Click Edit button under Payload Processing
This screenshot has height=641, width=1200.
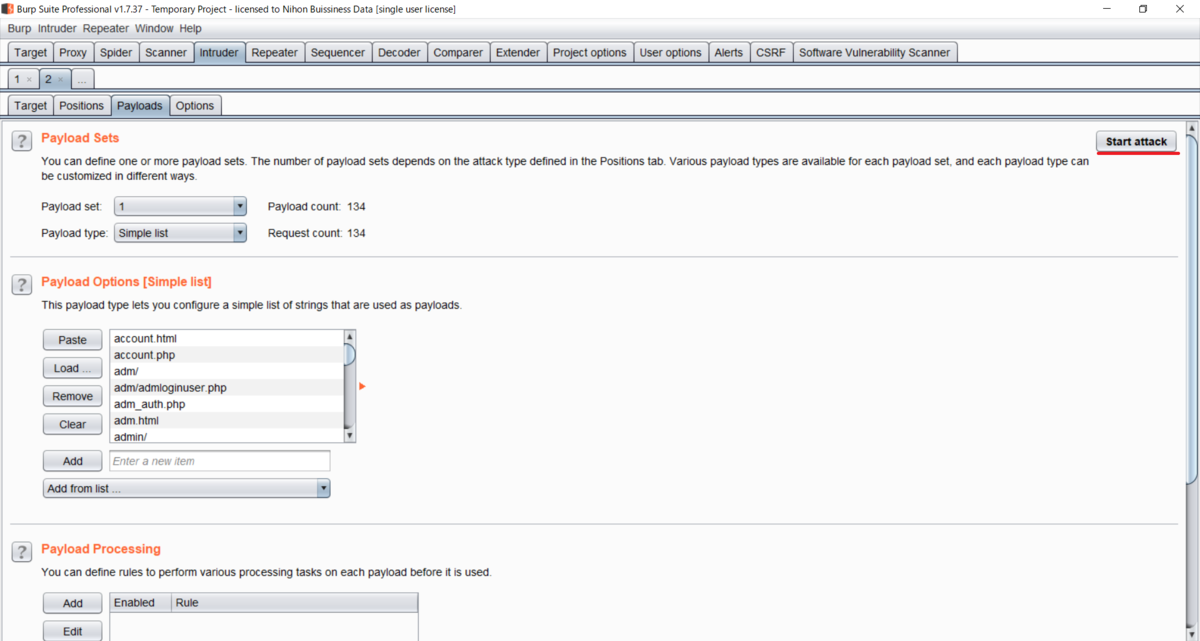click(72, 631)
